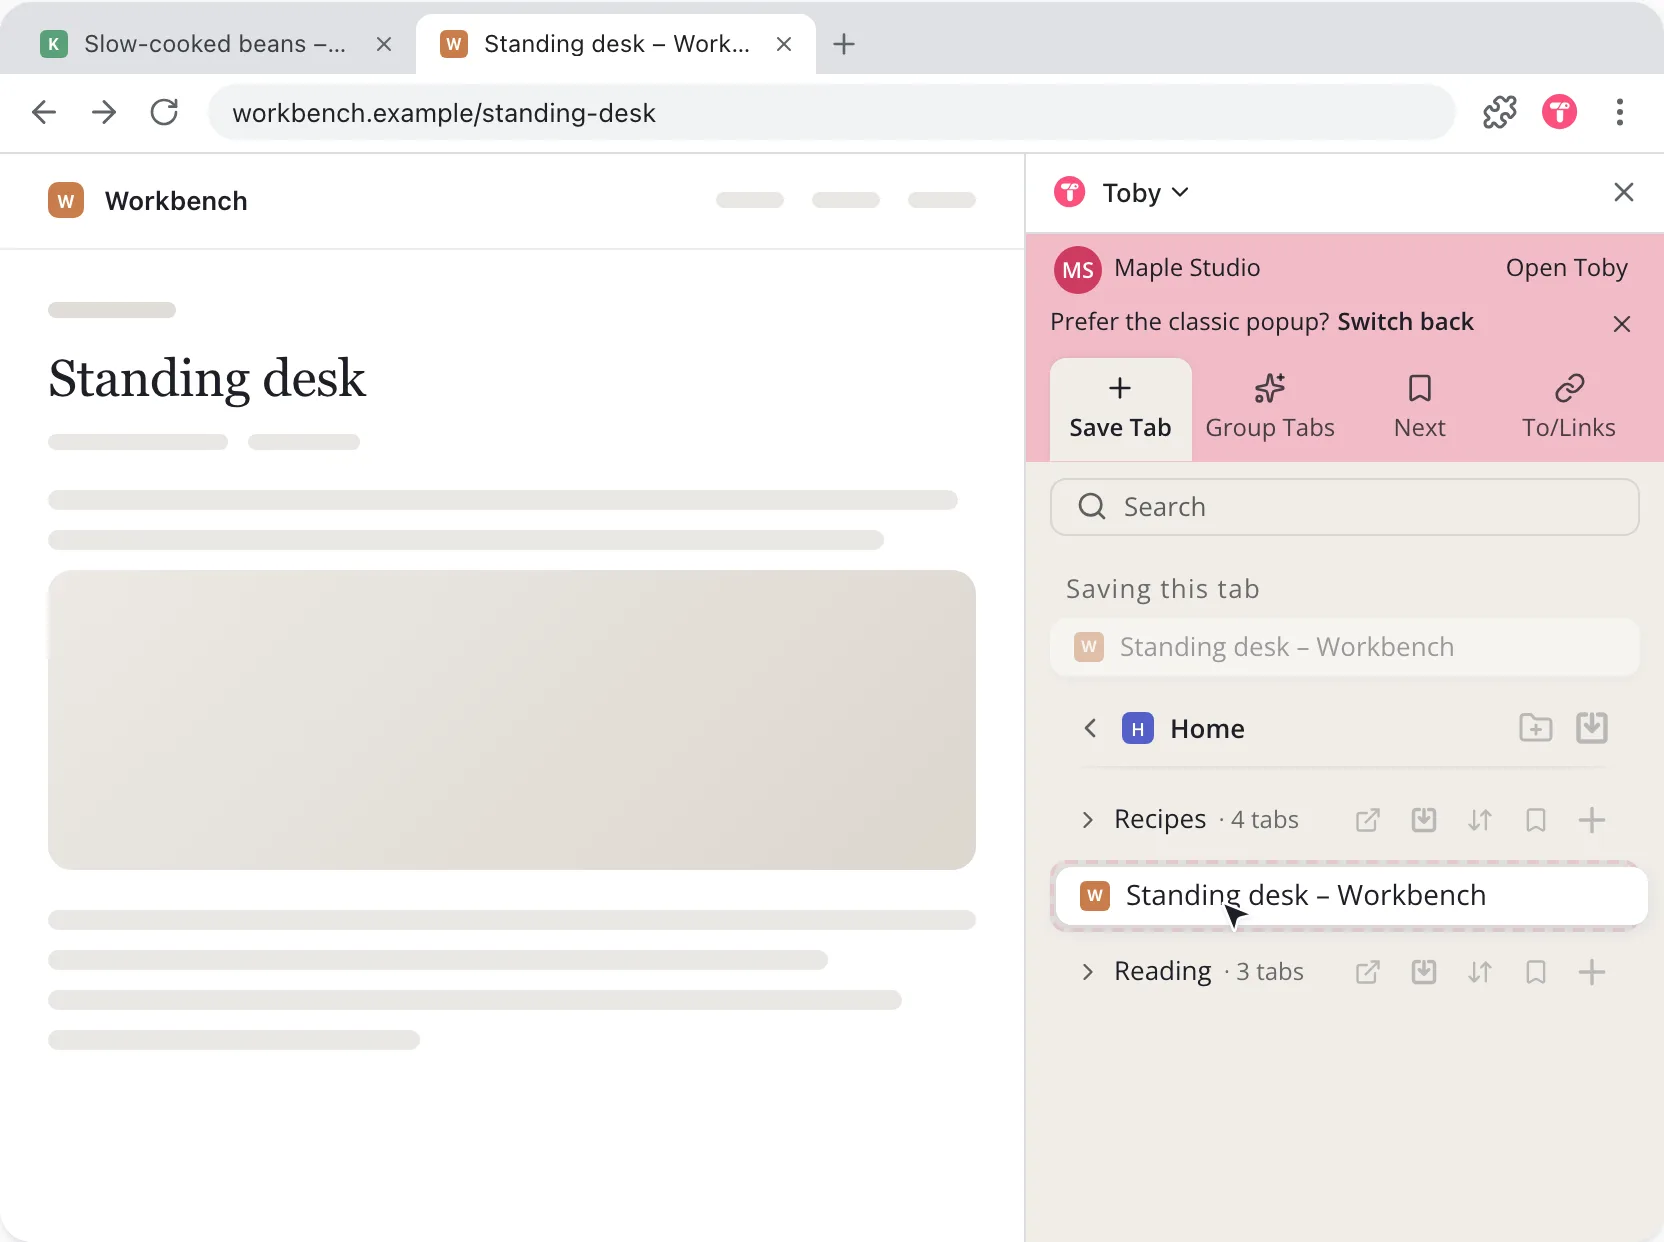Go back to previous page
This screenshot has width=1664, height=1242.
[44, 112]
